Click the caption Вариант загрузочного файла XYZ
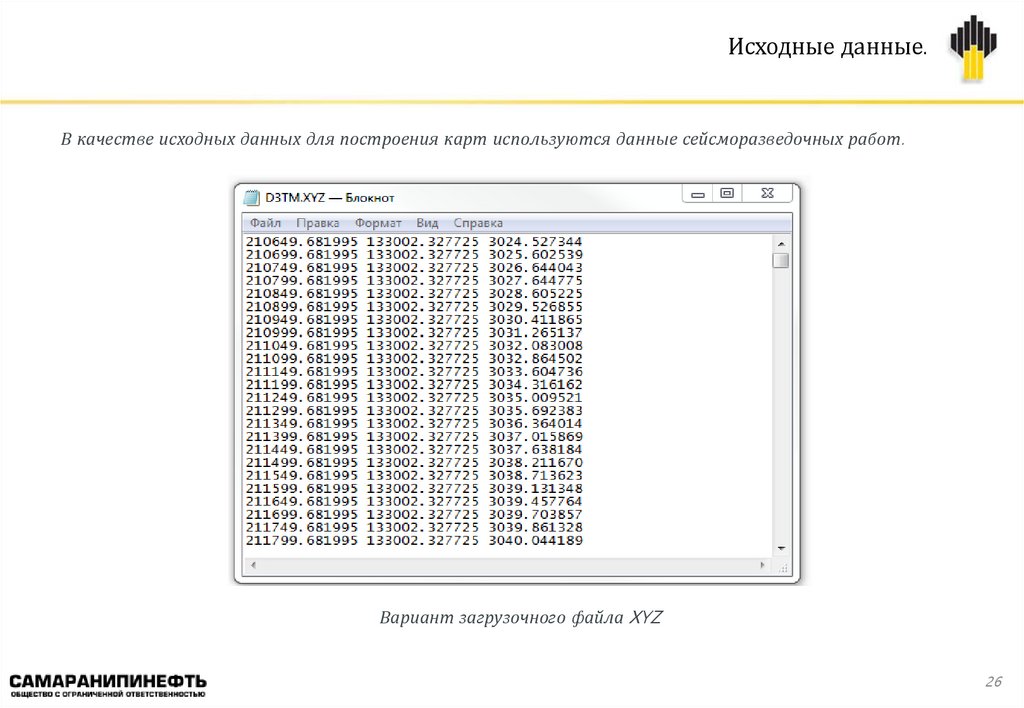Viewport: 1024px width, 708px height. [x=520, y=617]
